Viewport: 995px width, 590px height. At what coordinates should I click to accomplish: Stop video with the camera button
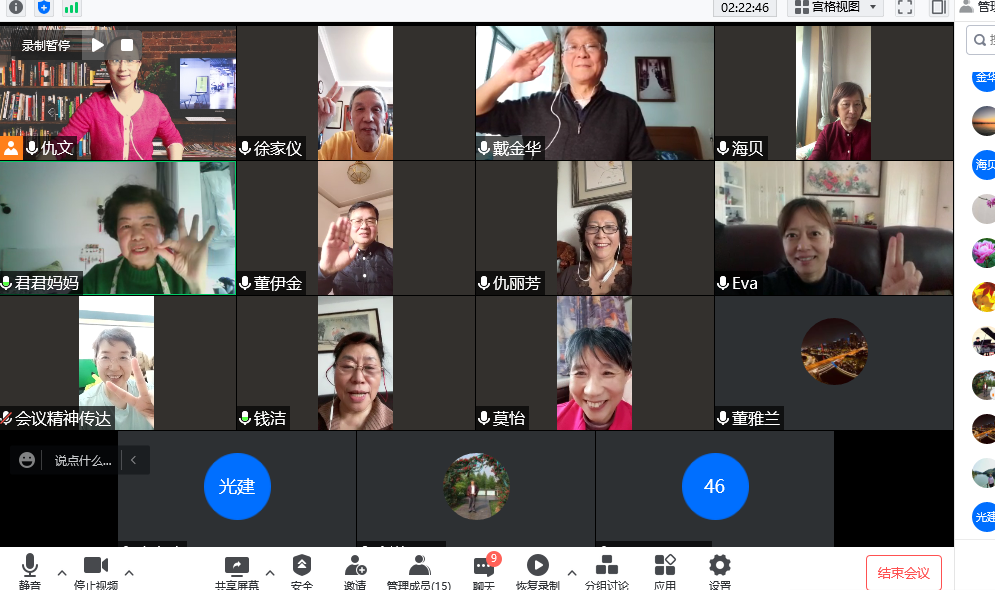96,570
